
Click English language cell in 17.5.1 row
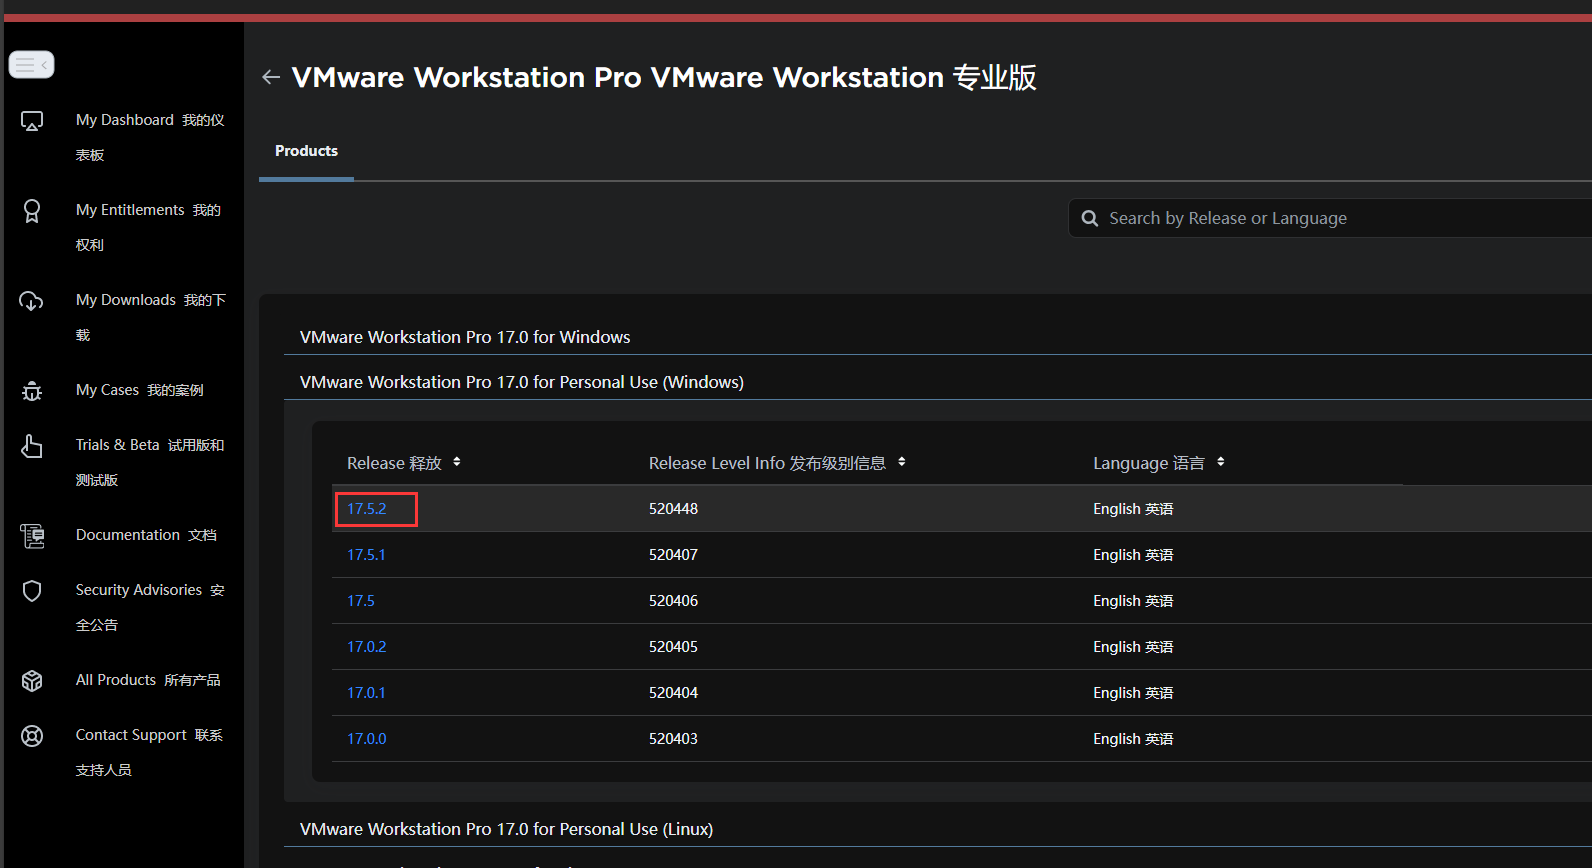pos(1133,555)
